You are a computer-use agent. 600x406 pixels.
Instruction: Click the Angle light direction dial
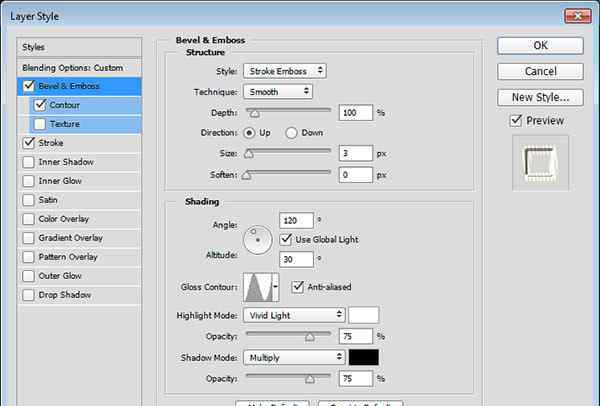click(258, 238)
